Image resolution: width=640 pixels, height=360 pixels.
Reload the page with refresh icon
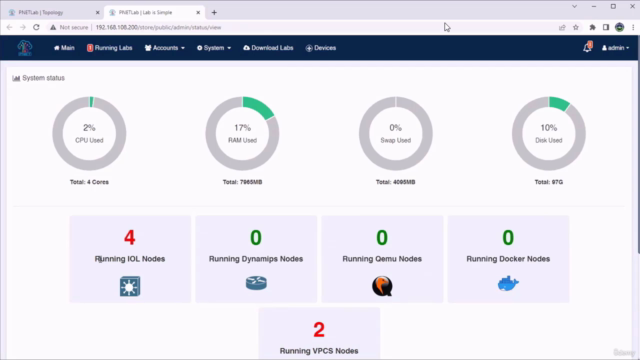36,27
